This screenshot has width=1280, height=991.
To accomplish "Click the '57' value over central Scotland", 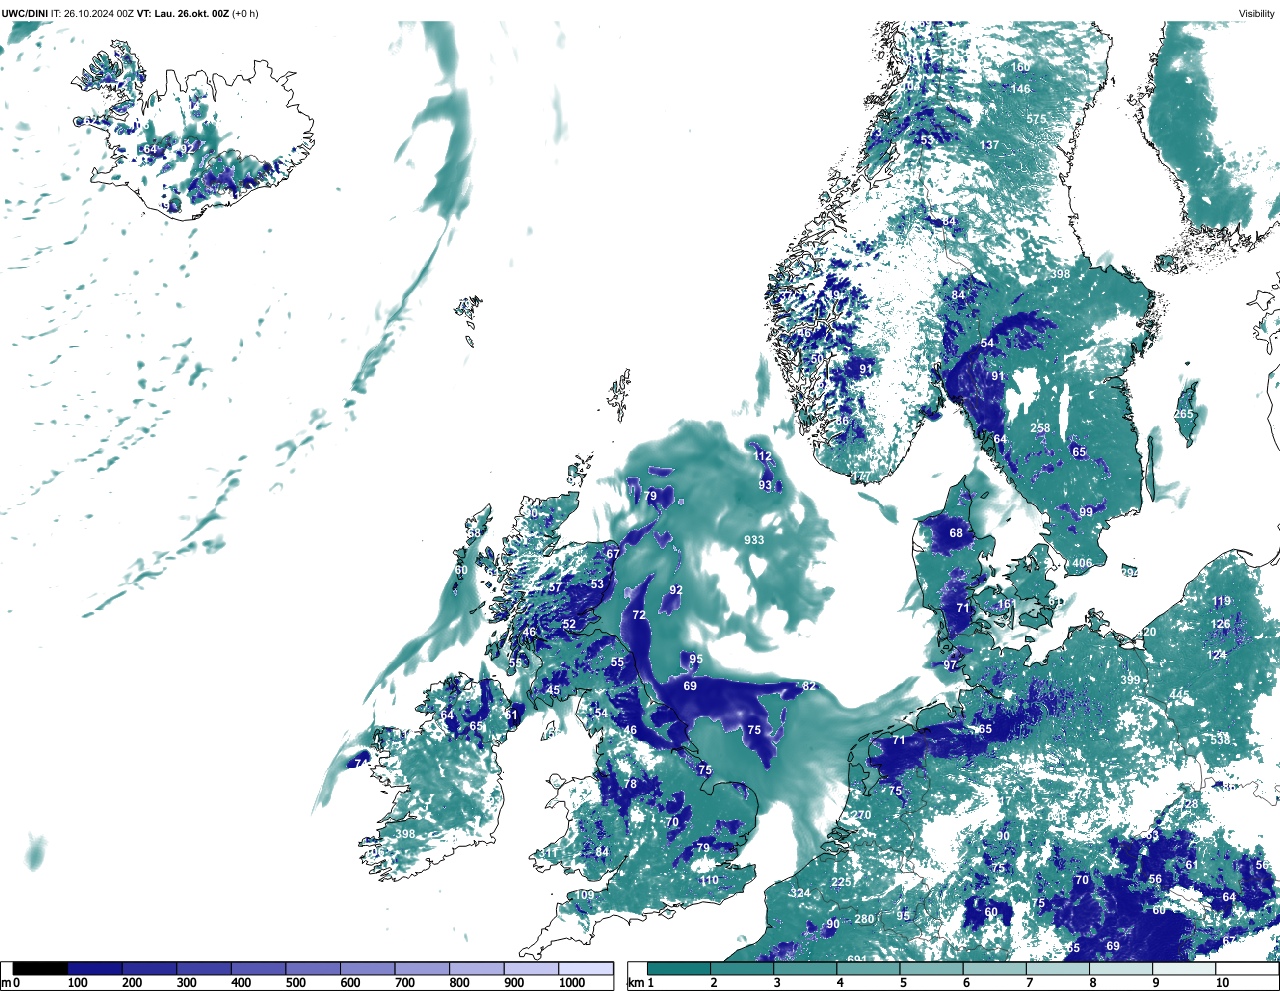I will 555,588.
